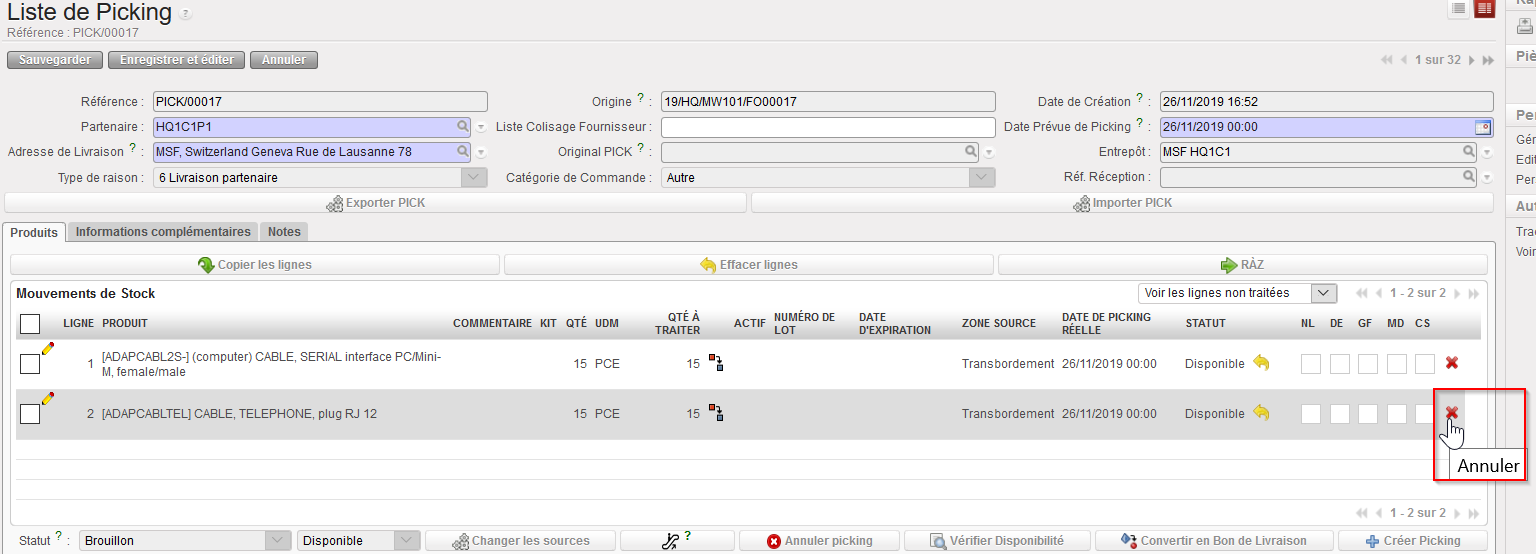Screen dimensions: 1536x554
Task: Edit line 2 with the pencil icon
Action: pyautogui.click(x=47, y=398)
